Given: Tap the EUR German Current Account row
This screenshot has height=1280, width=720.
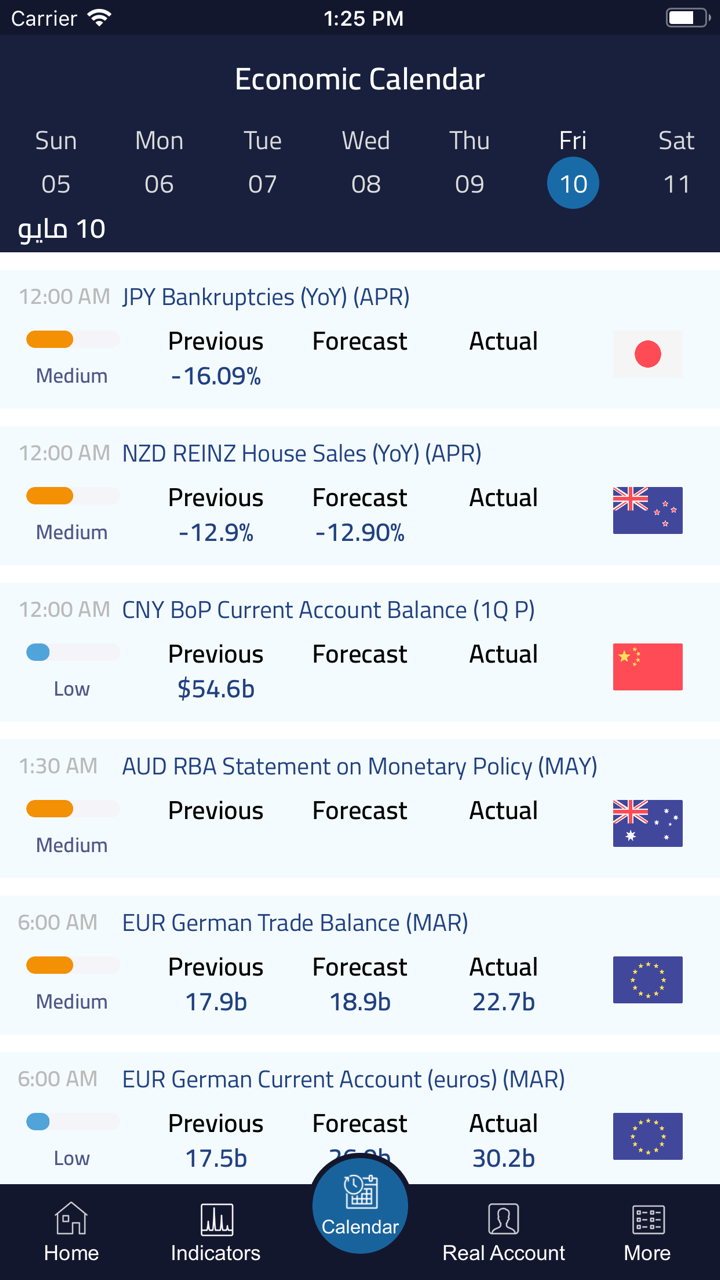Looking at the screenshot, I should click(343, 1080).
